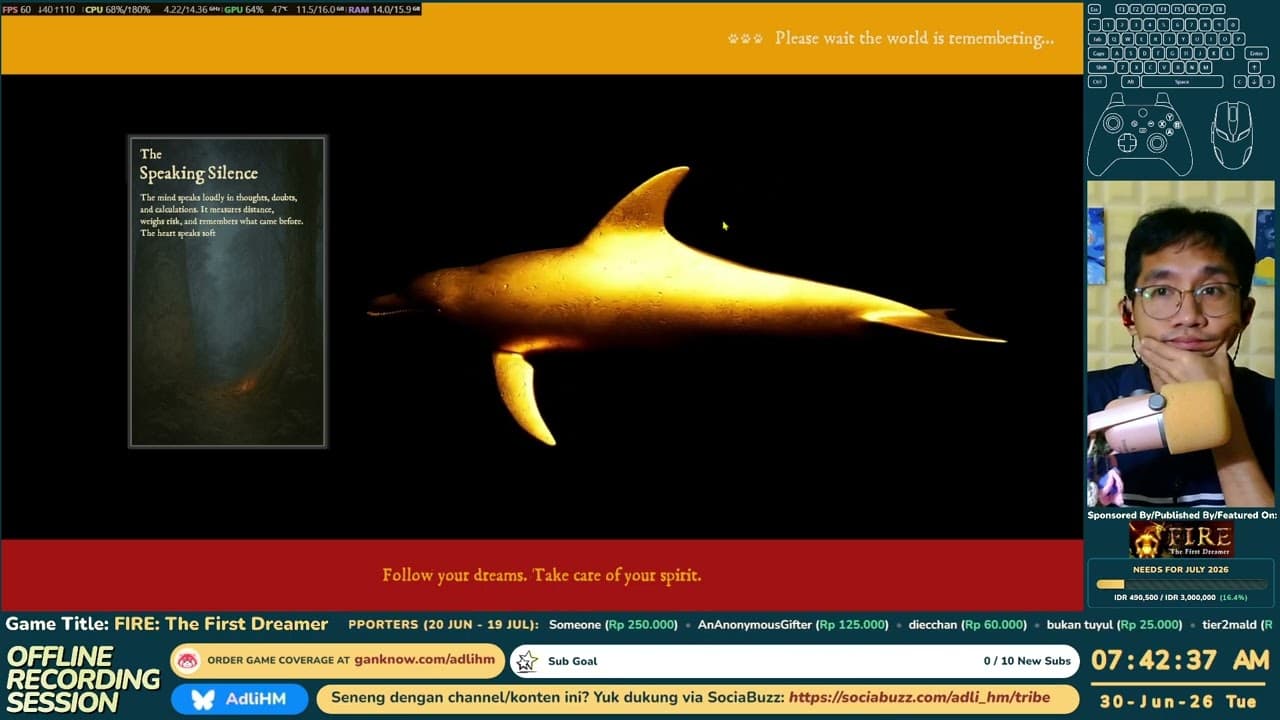Click the butterfly icon beside AdliHM
This screenshot has width=1280, height=720.
(x=203, y=699)
